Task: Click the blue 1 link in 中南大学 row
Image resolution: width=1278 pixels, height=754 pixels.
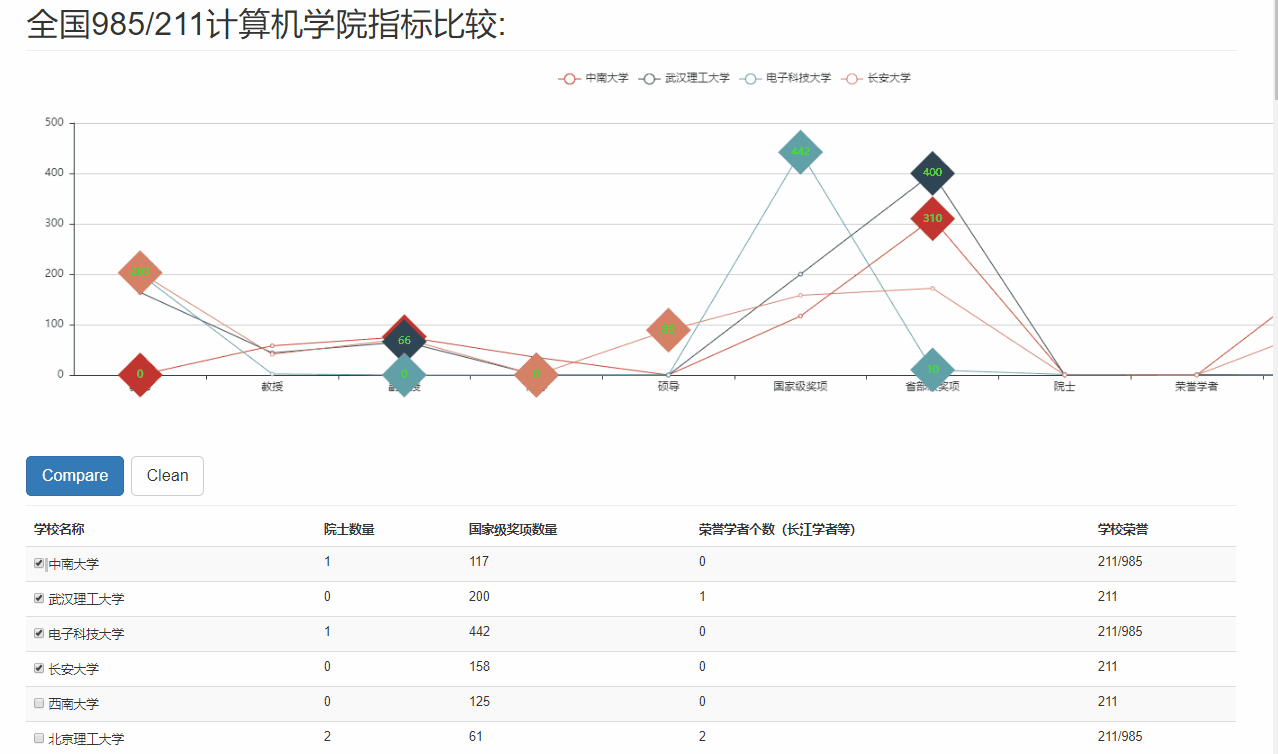Action: [327, 561]
